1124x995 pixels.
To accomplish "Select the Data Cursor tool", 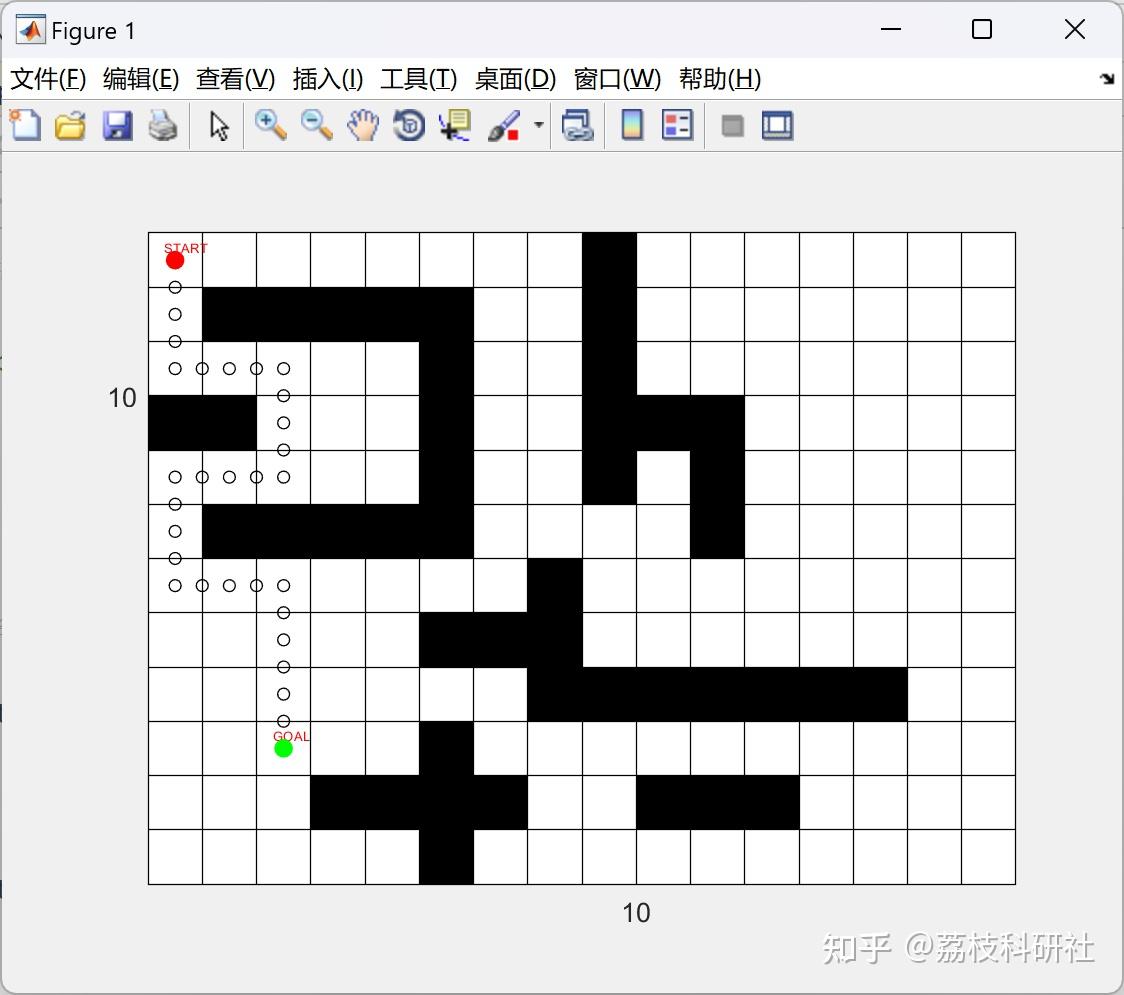I will (x=455, y=125).
